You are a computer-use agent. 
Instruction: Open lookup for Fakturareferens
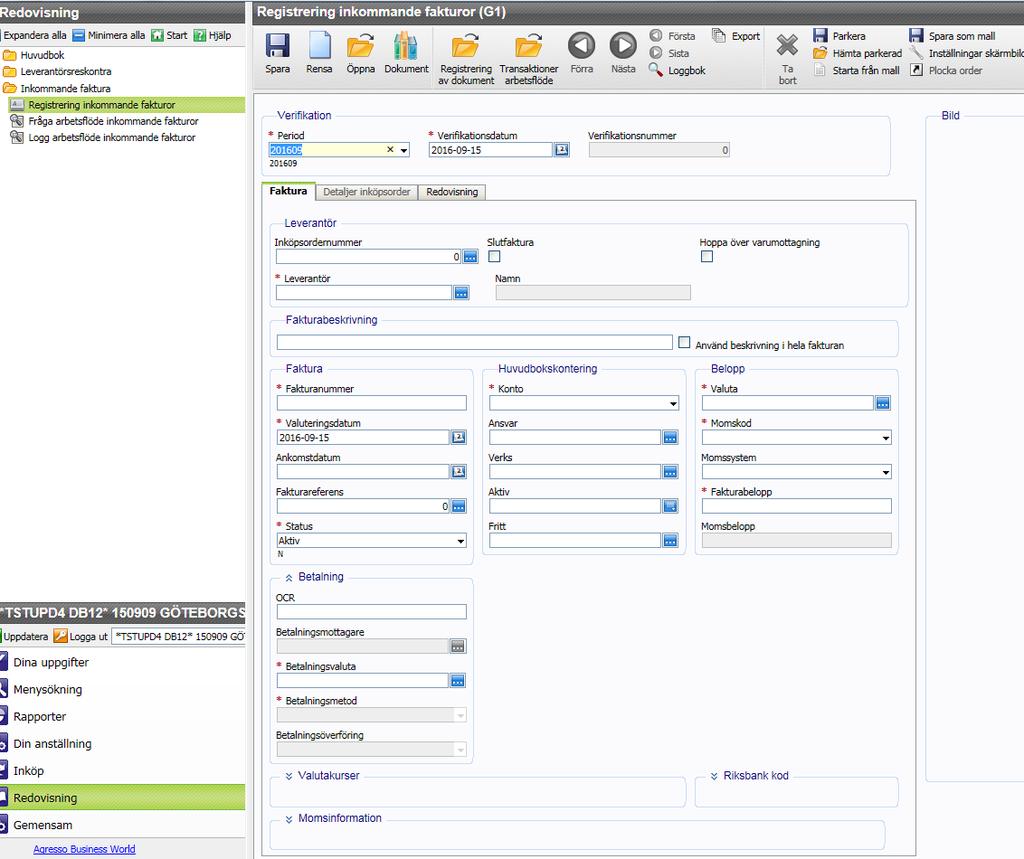[458, 506]
